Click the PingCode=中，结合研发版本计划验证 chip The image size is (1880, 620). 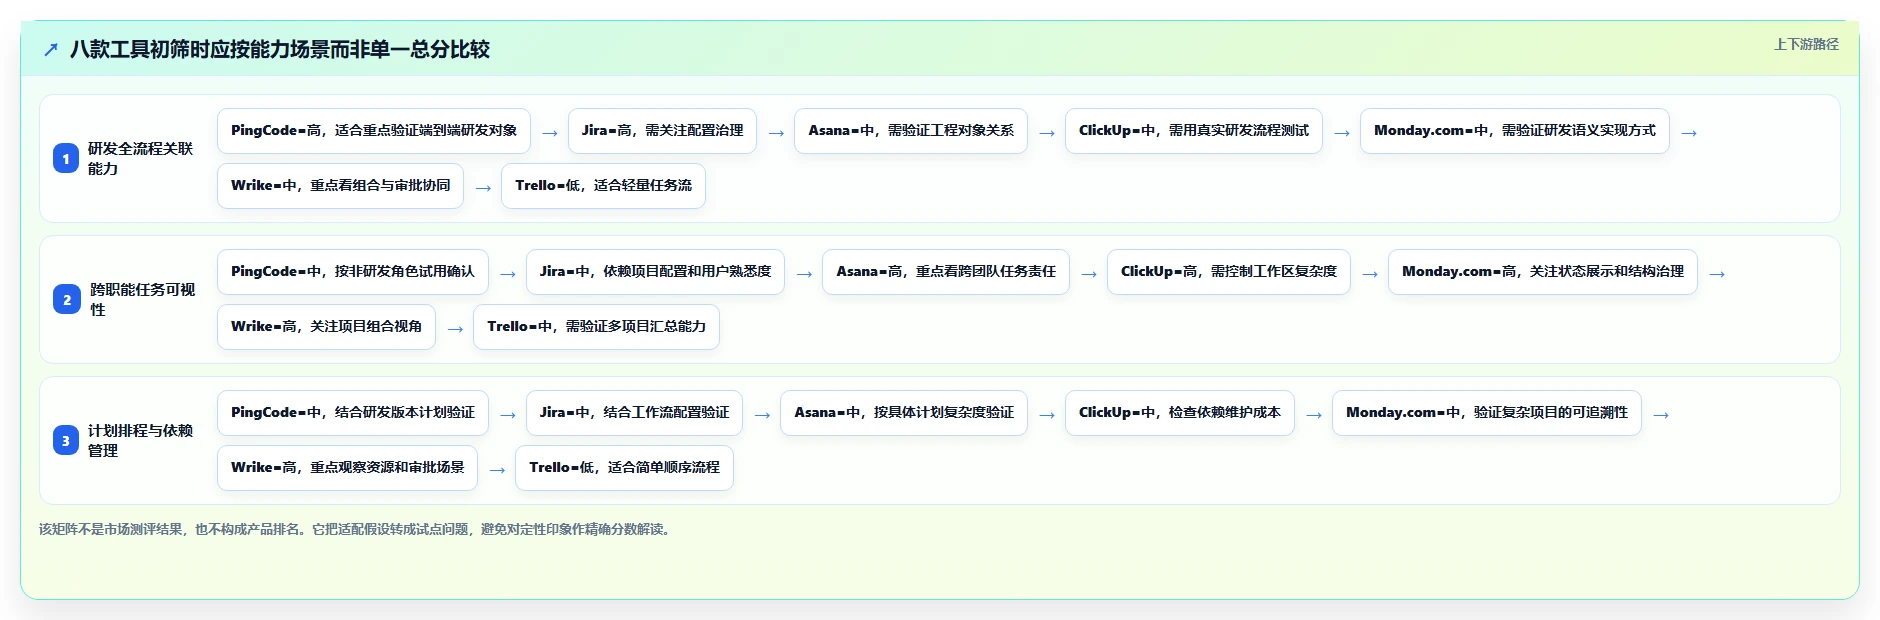coord(353,413)
